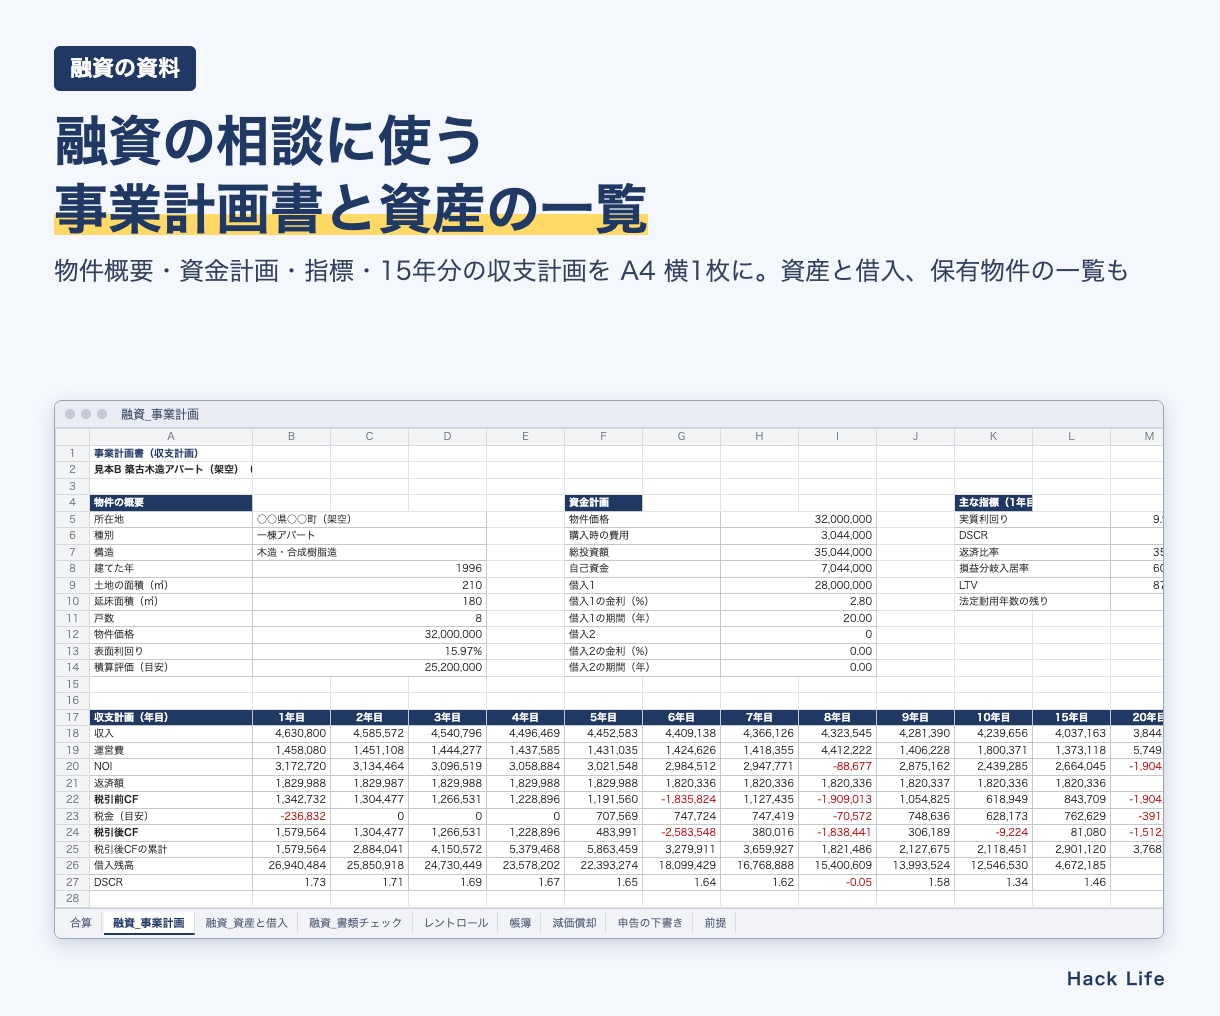Screen dimensions: 1220x1016
Task: Select the 1,458,080 operating cost cell
Action: click(x=291, y=750)
